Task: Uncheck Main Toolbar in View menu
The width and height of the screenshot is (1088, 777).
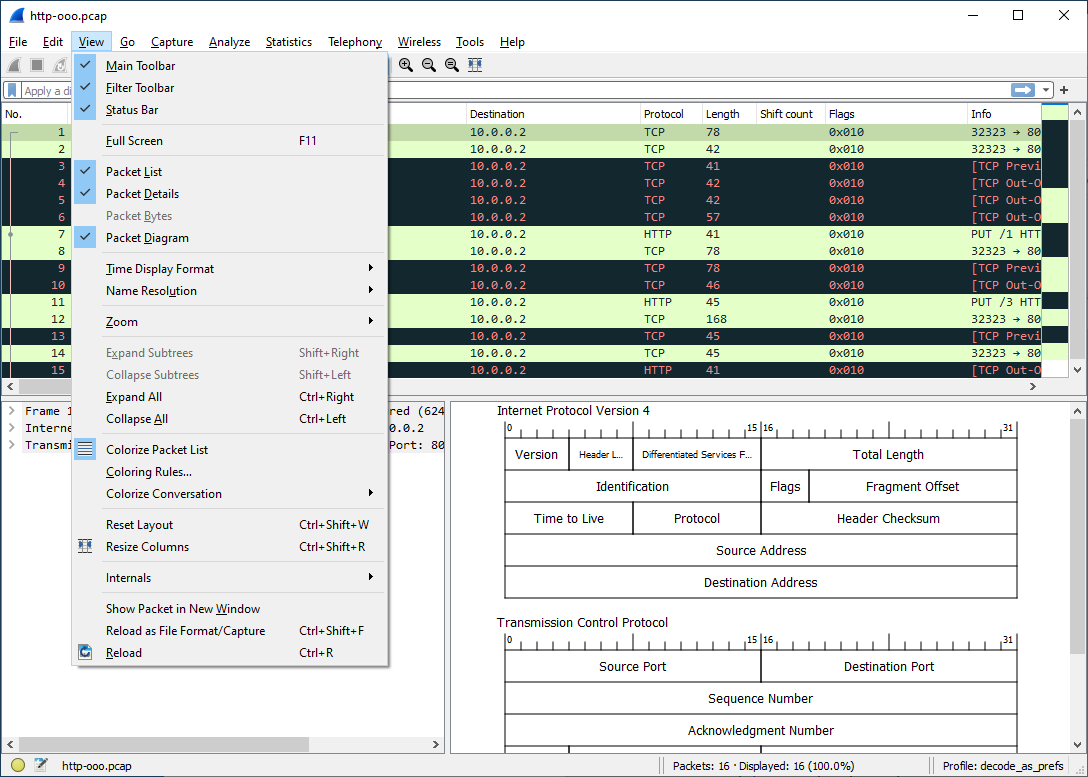Action: pos(140,66)
